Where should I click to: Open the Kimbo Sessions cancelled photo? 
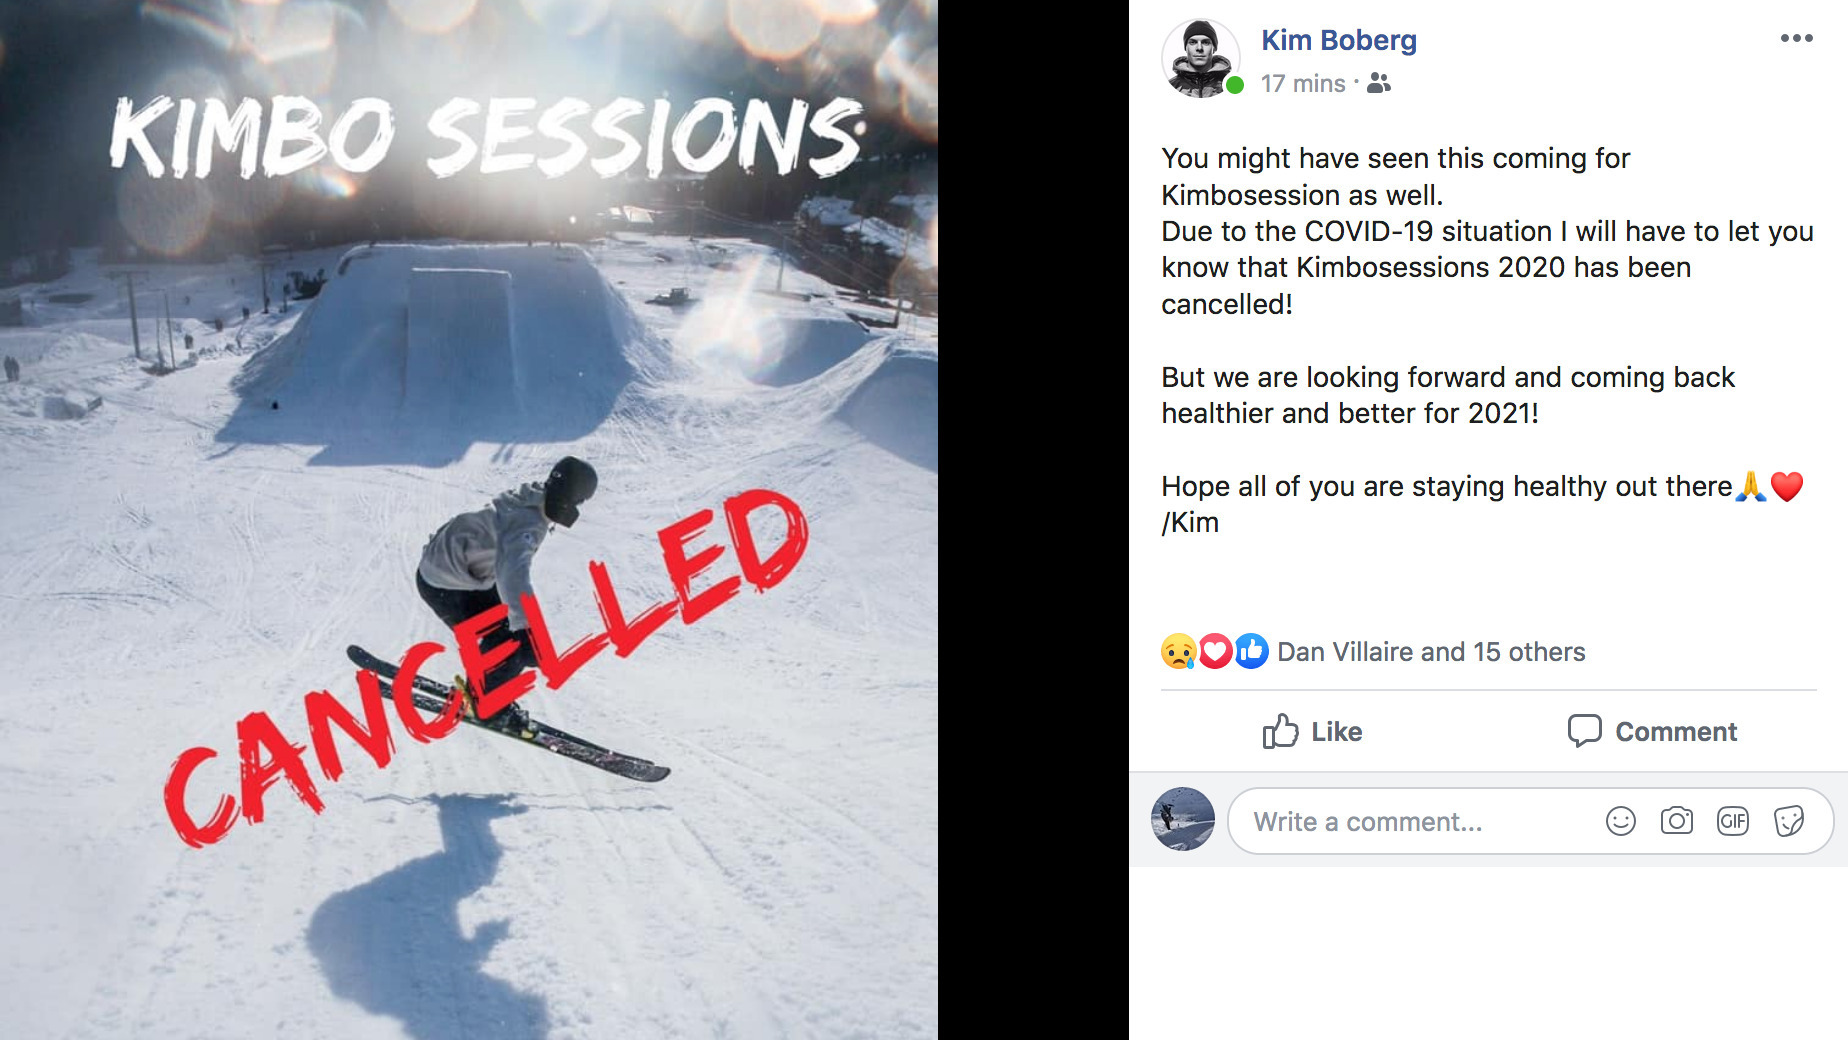(x=469, y=520)
